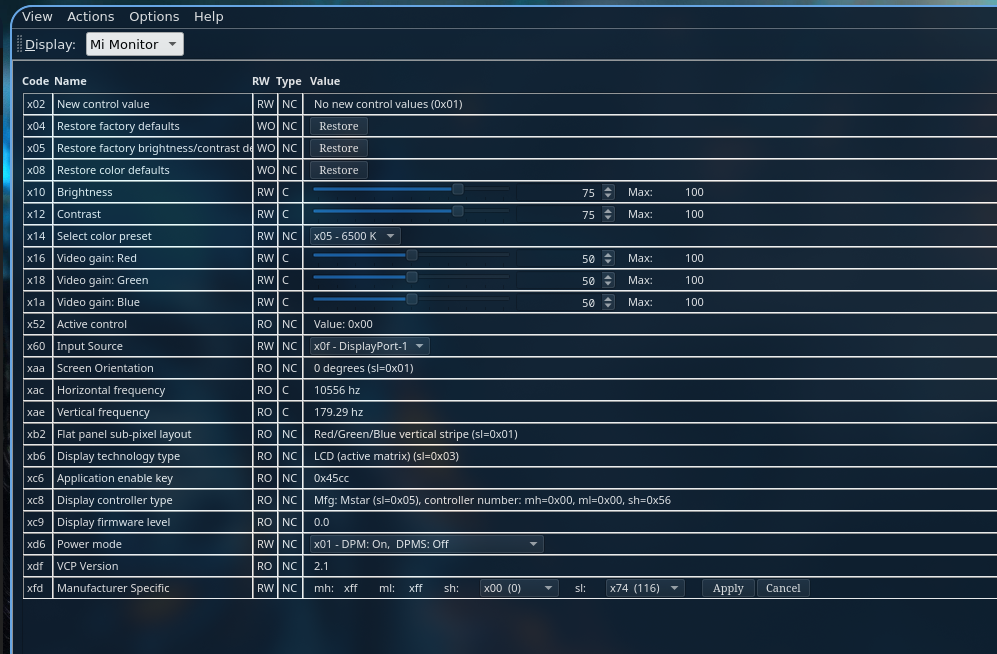Click the 'Manufacturer Specific' feature name

click(x=113, y=588)
